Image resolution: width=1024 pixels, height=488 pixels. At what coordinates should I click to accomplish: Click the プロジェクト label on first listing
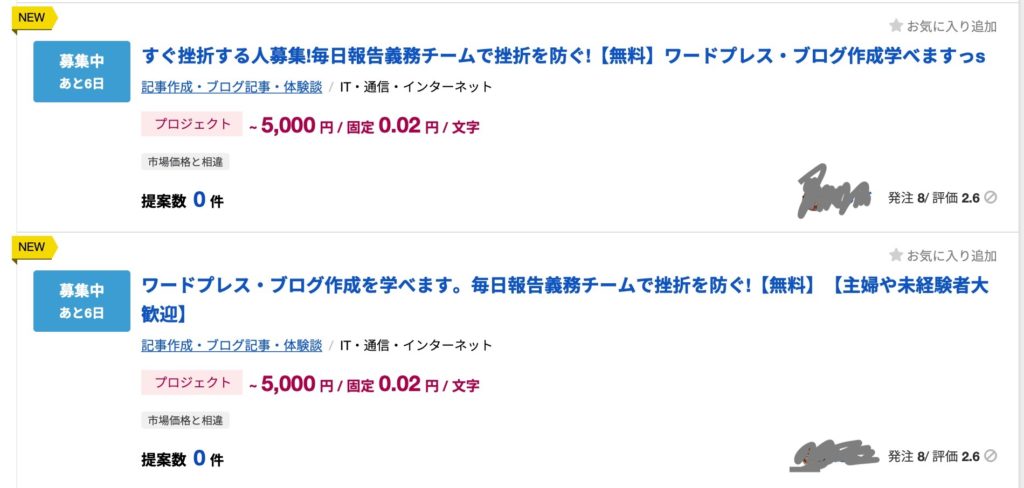[x=192, y=124]
